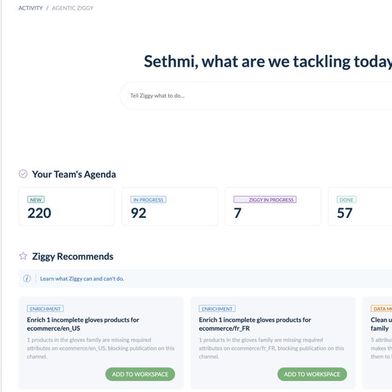
Task: Click the star icon beside Ziggy Recommends
Action: (x=23, y=256)
